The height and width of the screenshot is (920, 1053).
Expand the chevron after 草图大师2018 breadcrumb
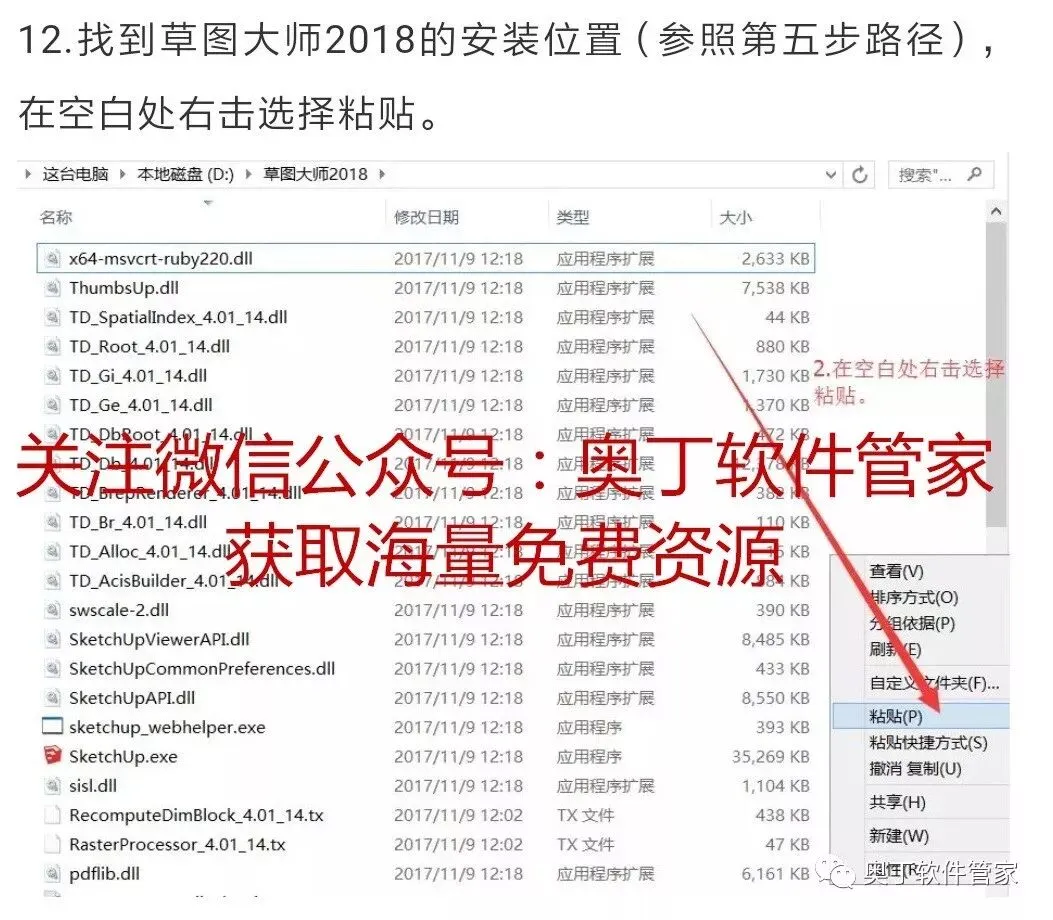[x=382, y=175]
